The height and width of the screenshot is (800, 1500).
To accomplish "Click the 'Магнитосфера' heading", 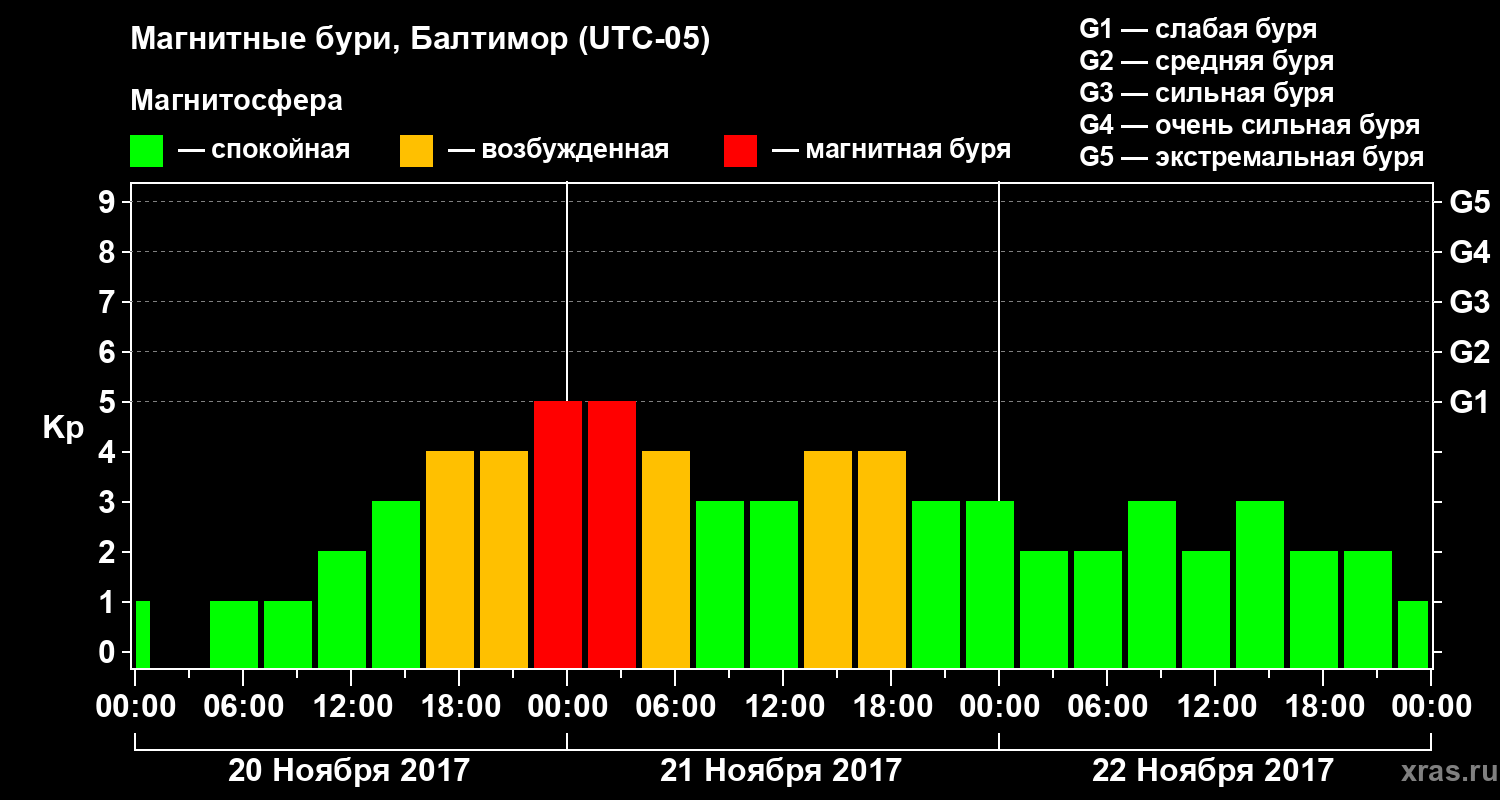I will (237, 101).
